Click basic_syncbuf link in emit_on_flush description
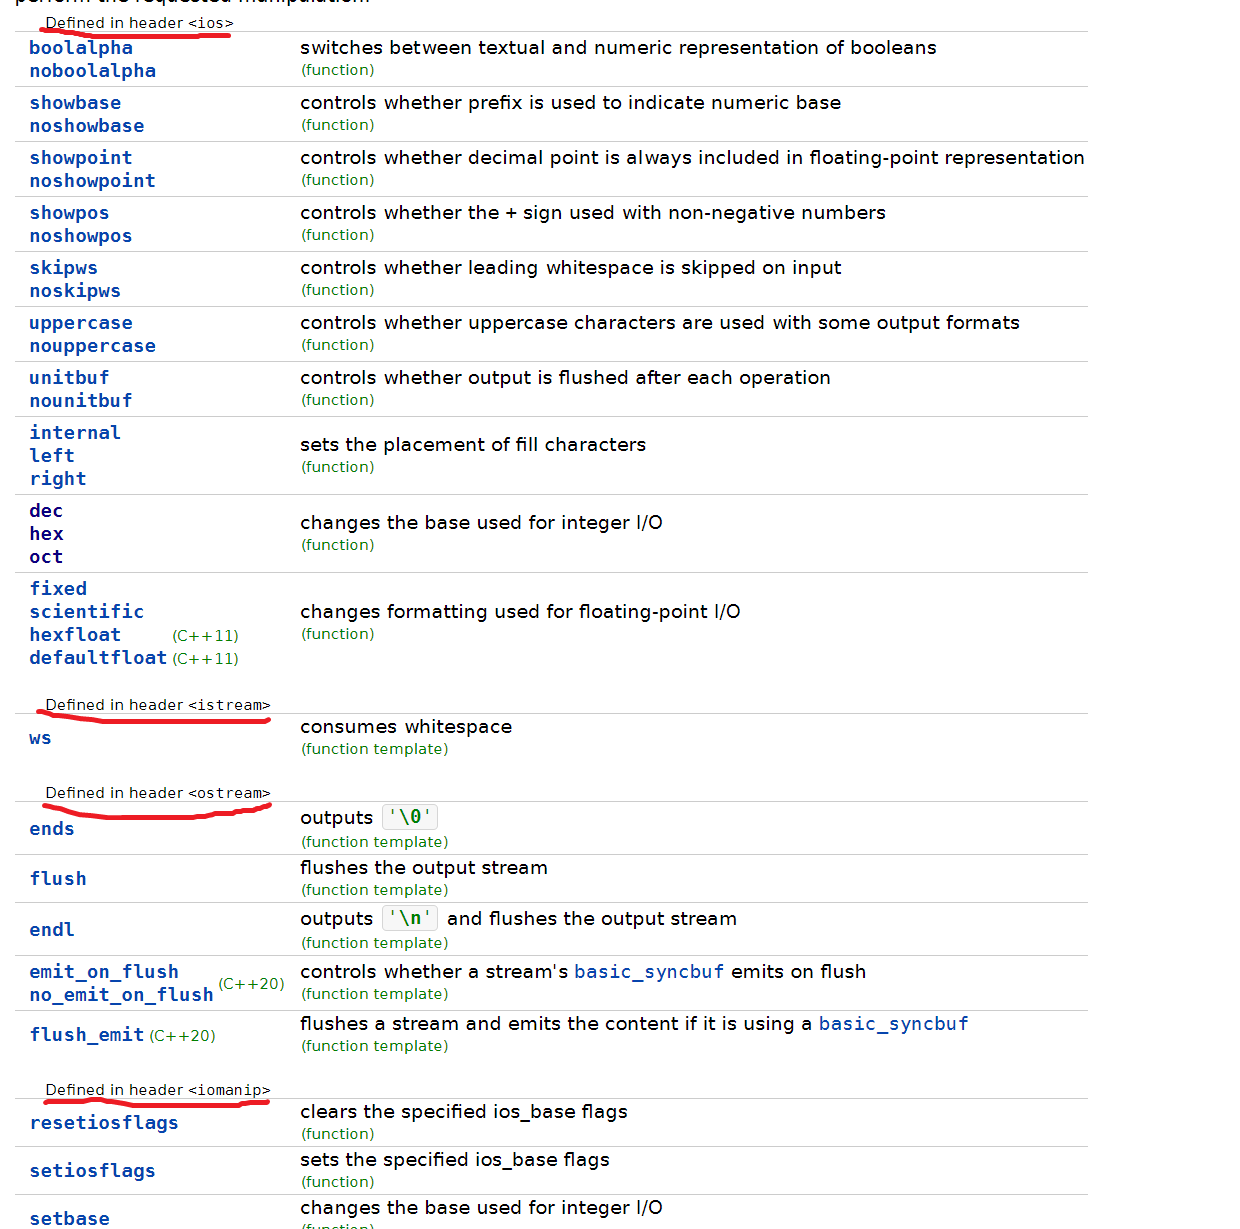The width and height of the screenshot is (1240, 1229). pyautogui.click(x=649, y=972)
